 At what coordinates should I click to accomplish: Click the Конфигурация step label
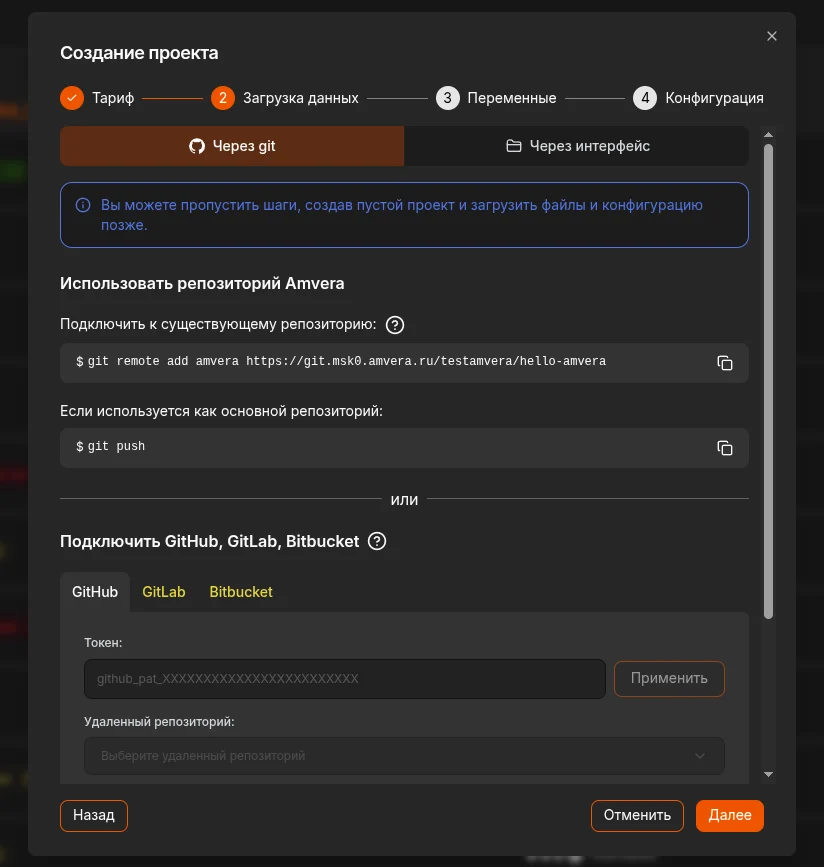714,98
